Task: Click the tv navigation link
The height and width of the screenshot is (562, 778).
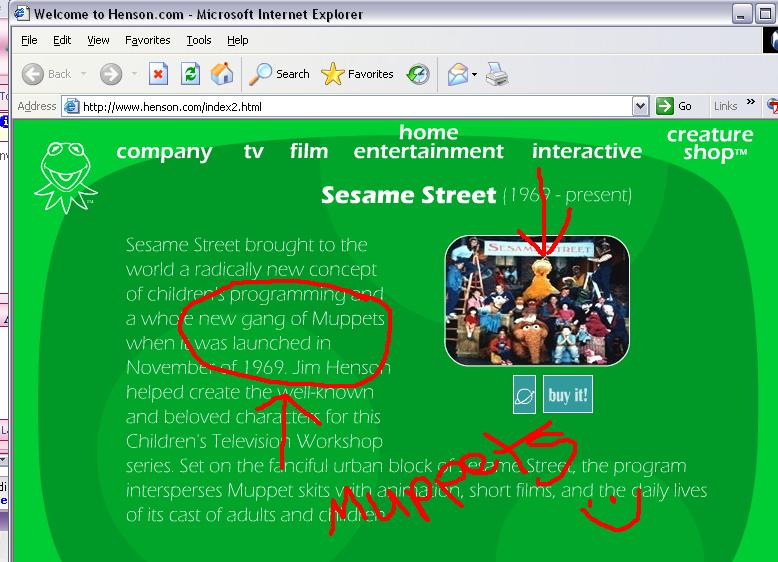Action: coord(253,151)
